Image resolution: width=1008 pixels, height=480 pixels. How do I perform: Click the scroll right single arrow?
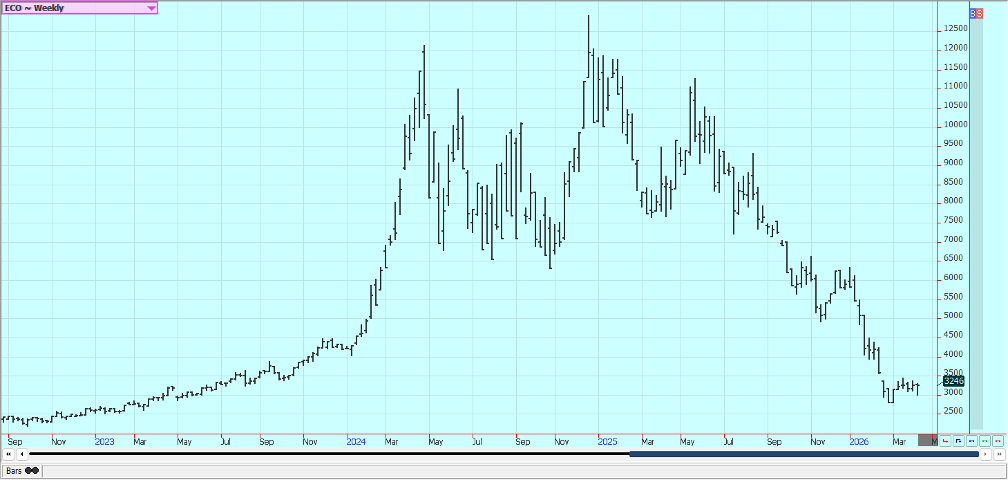pos(986,454)
